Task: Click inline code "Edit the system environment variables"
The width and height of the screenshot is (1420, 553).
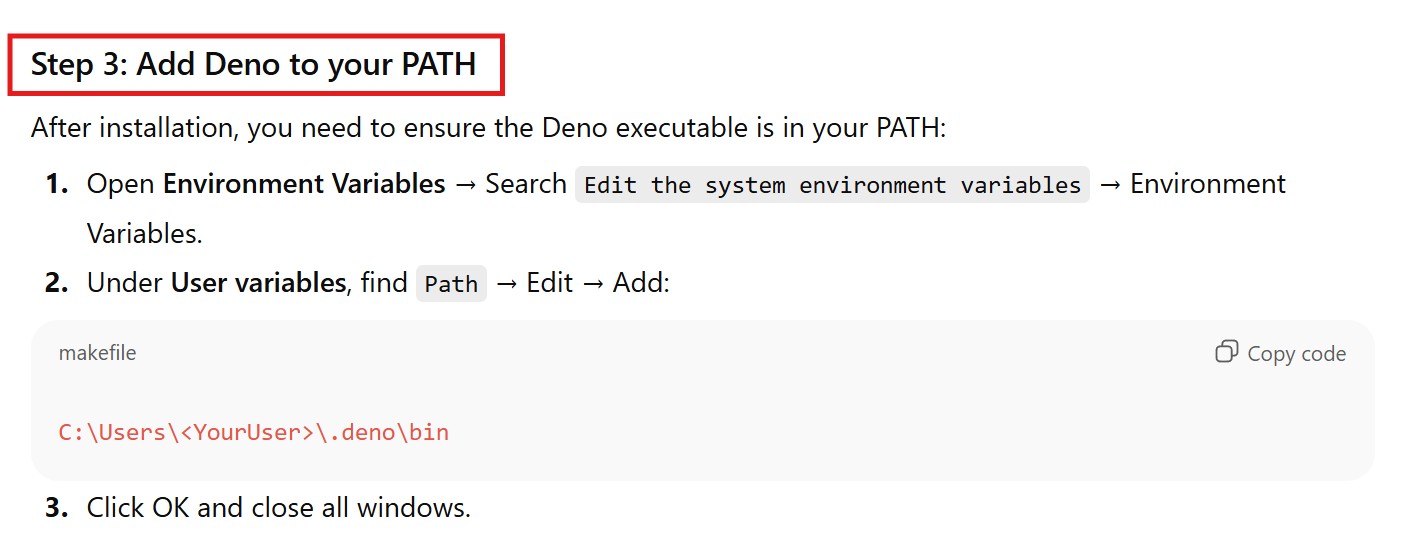Action: point(832,185)
